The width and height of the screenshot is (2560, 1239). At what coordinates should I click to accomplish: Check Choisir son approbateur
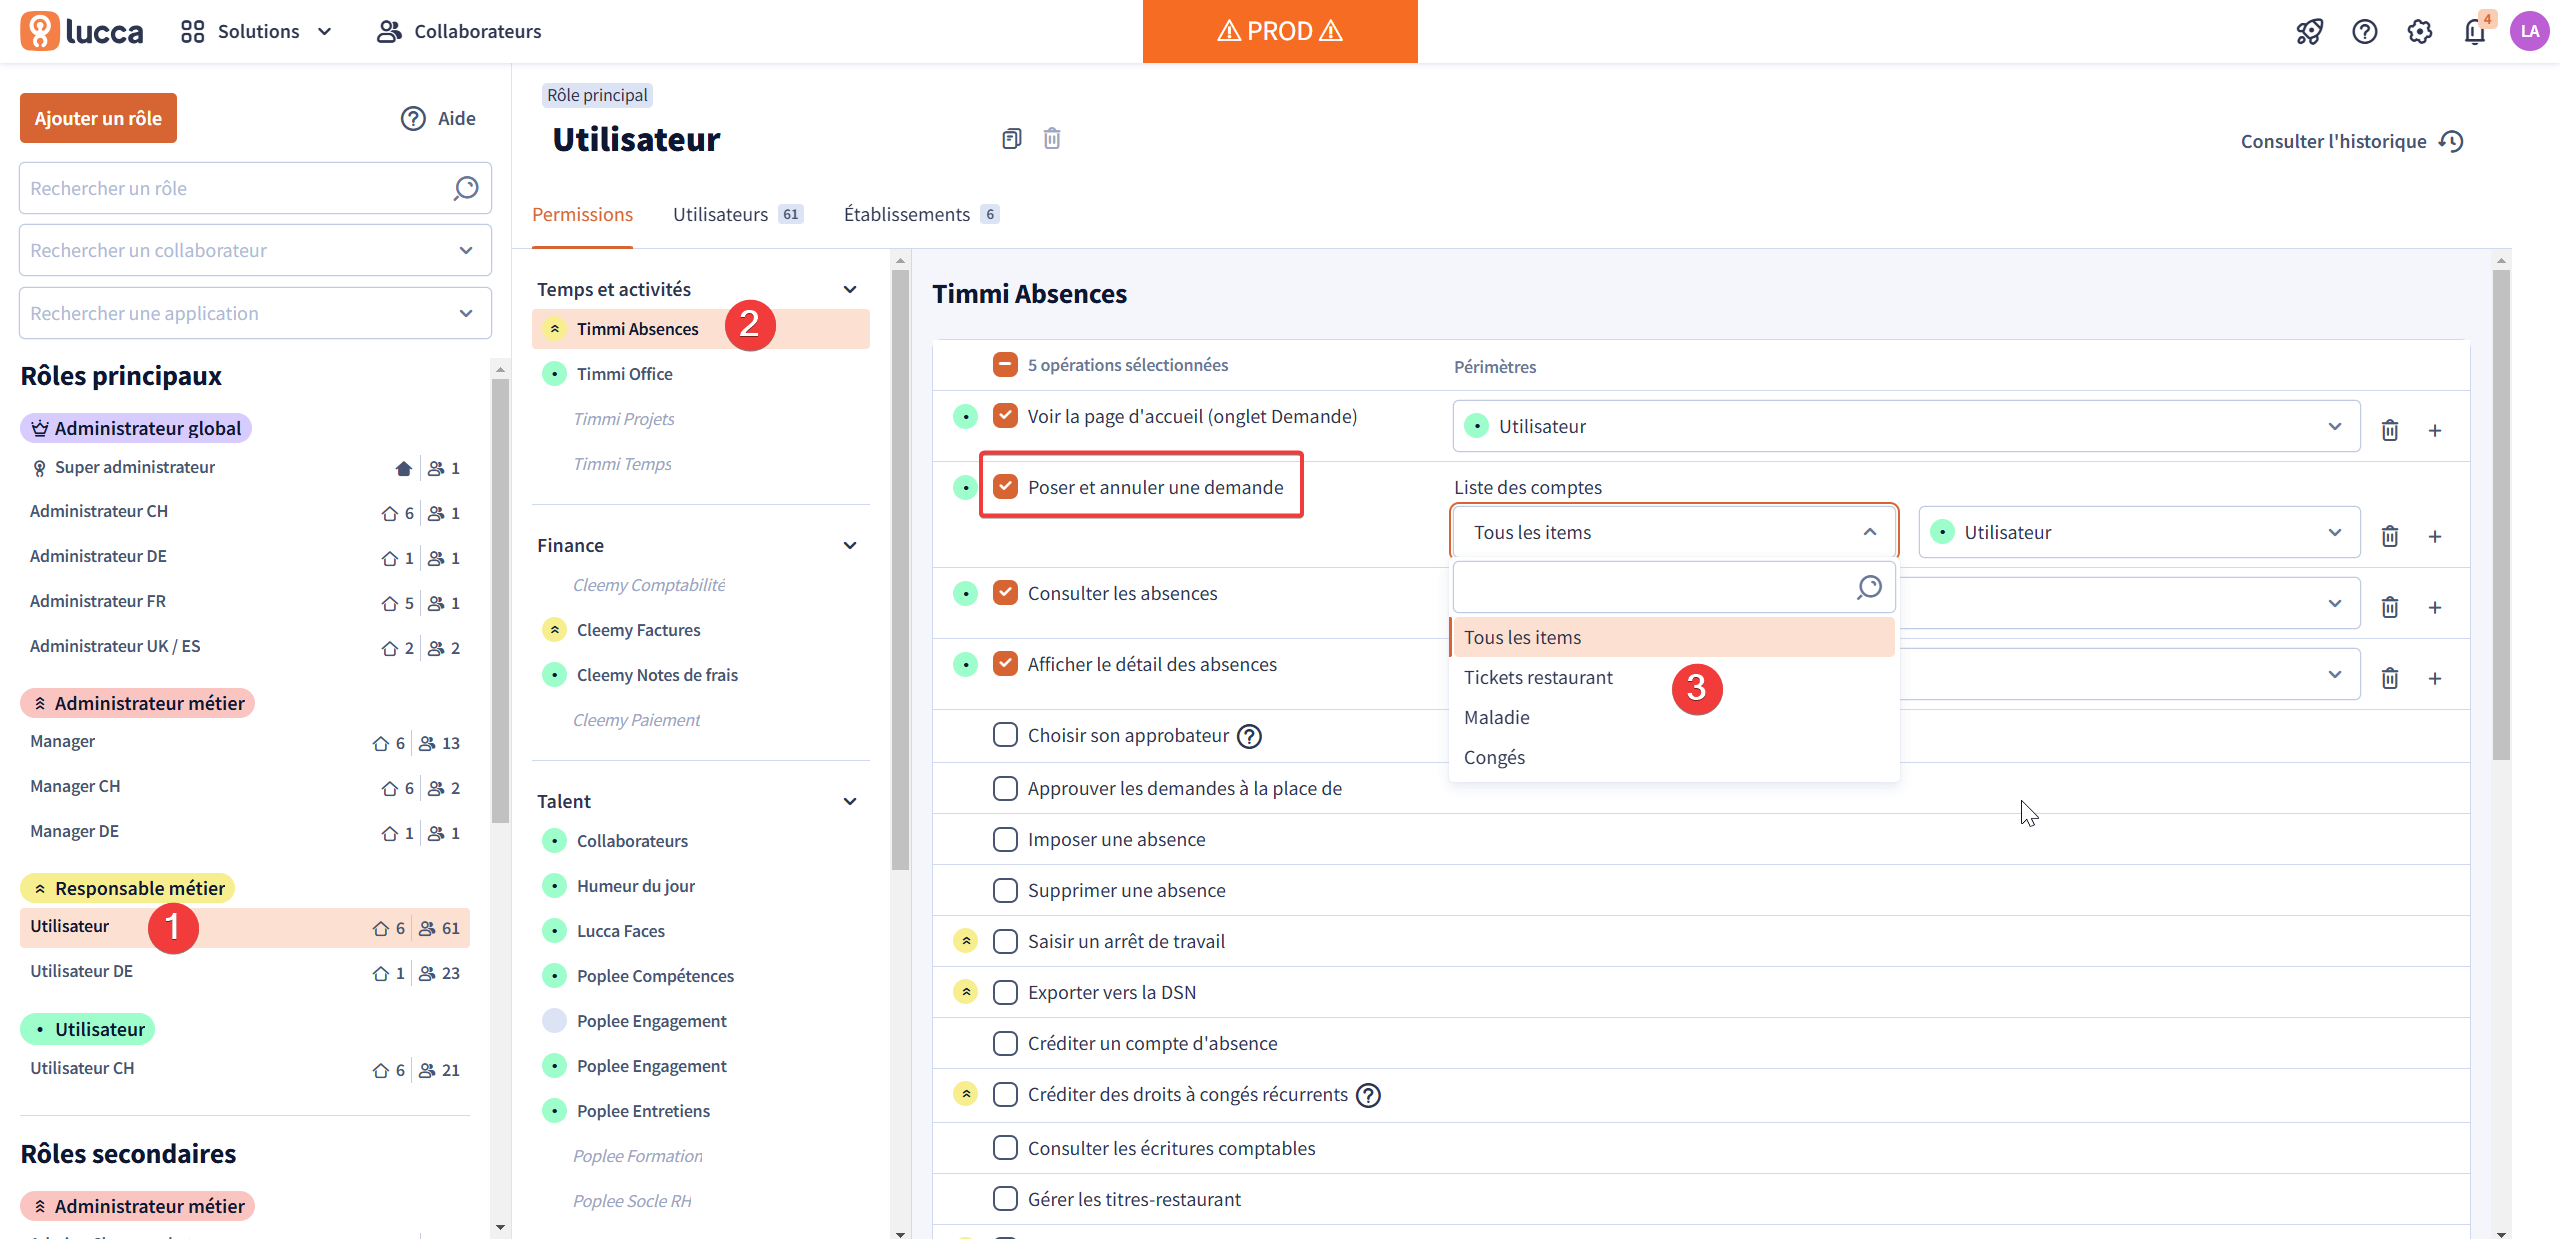(1005, 735)
